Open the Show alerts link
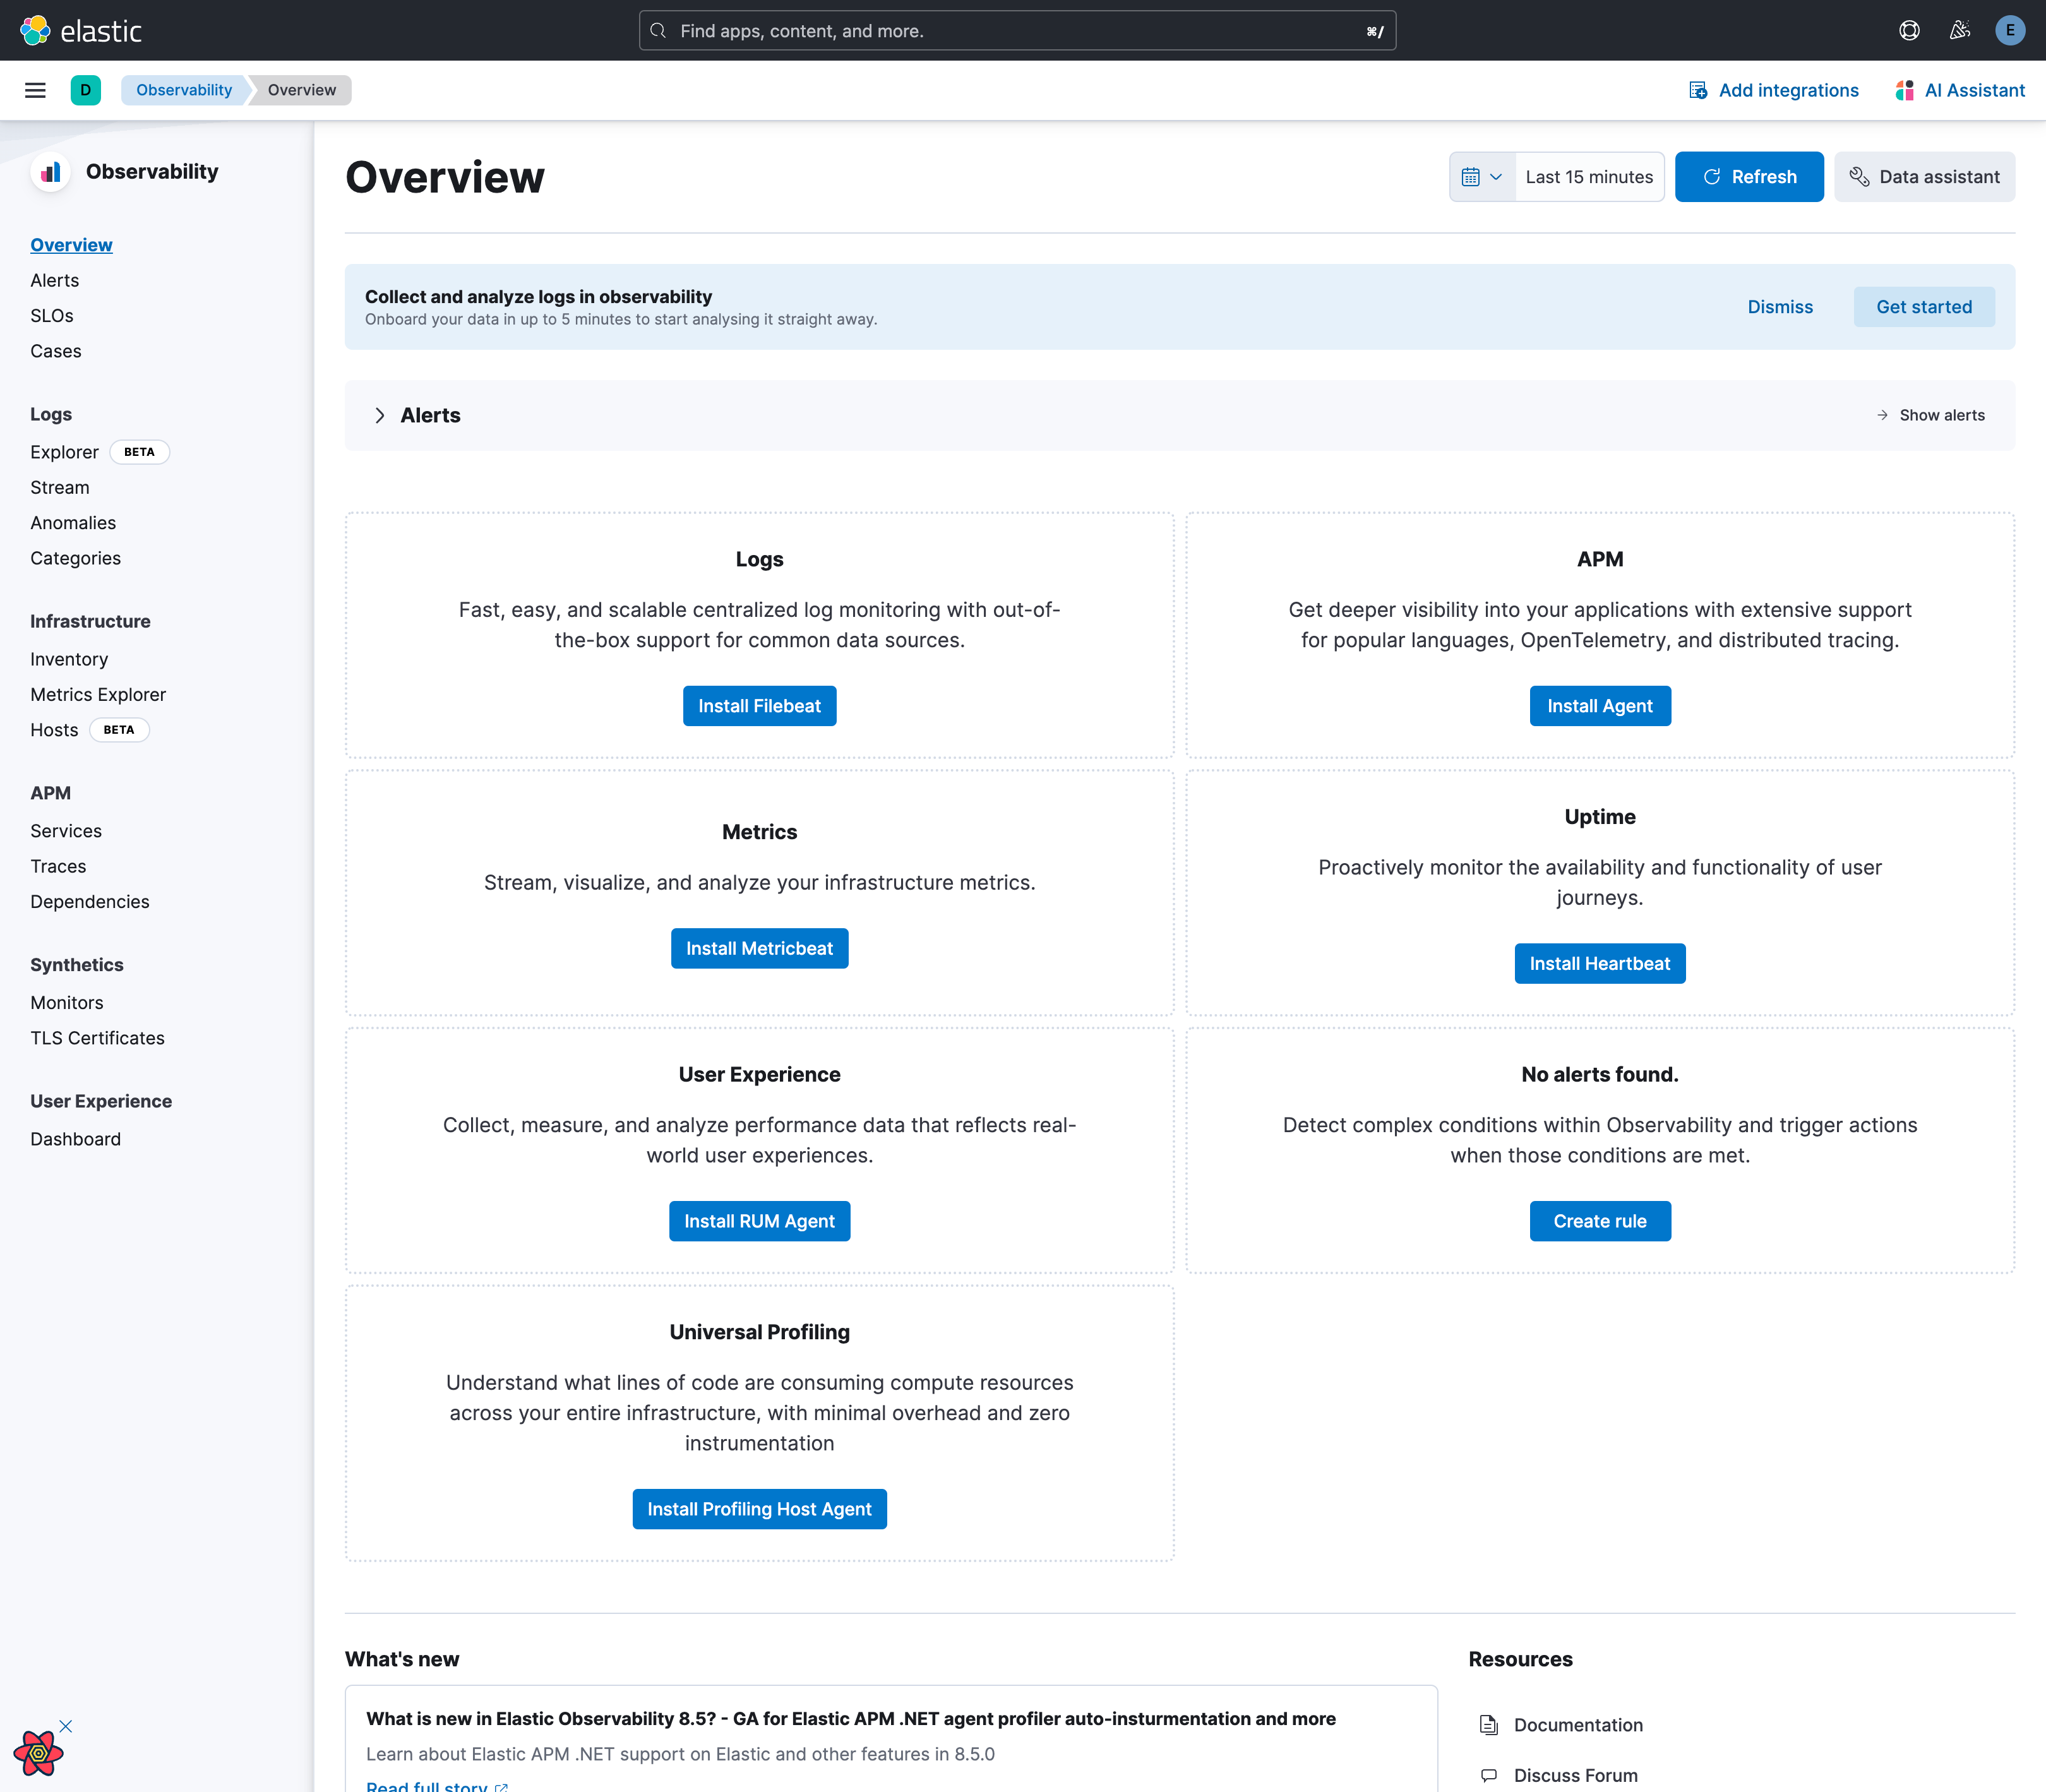The image size is (2046, 1792). pyautogui.click(x=1939, y=415)
